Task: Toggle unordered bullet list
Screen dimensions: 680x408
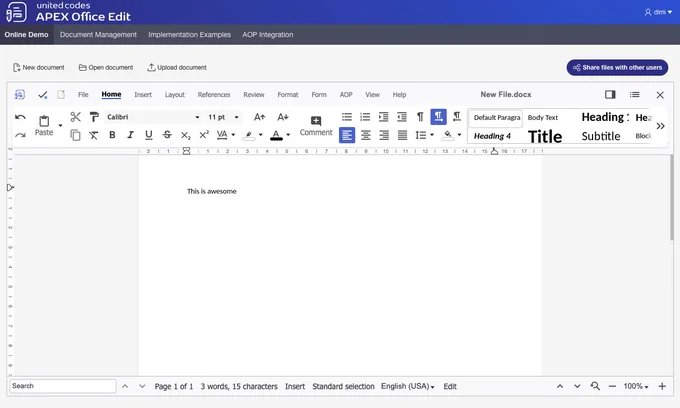Action: pyautogui.click(x=347, y=117)
